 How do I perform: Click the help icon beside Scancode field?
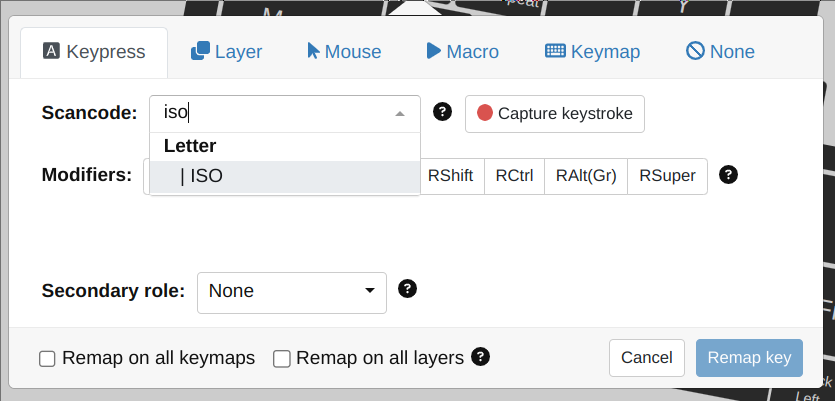(442, 112)
